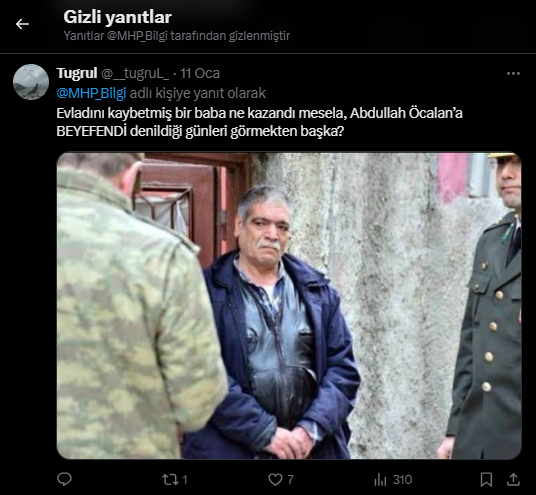Click the retweet count of 1

185,480
